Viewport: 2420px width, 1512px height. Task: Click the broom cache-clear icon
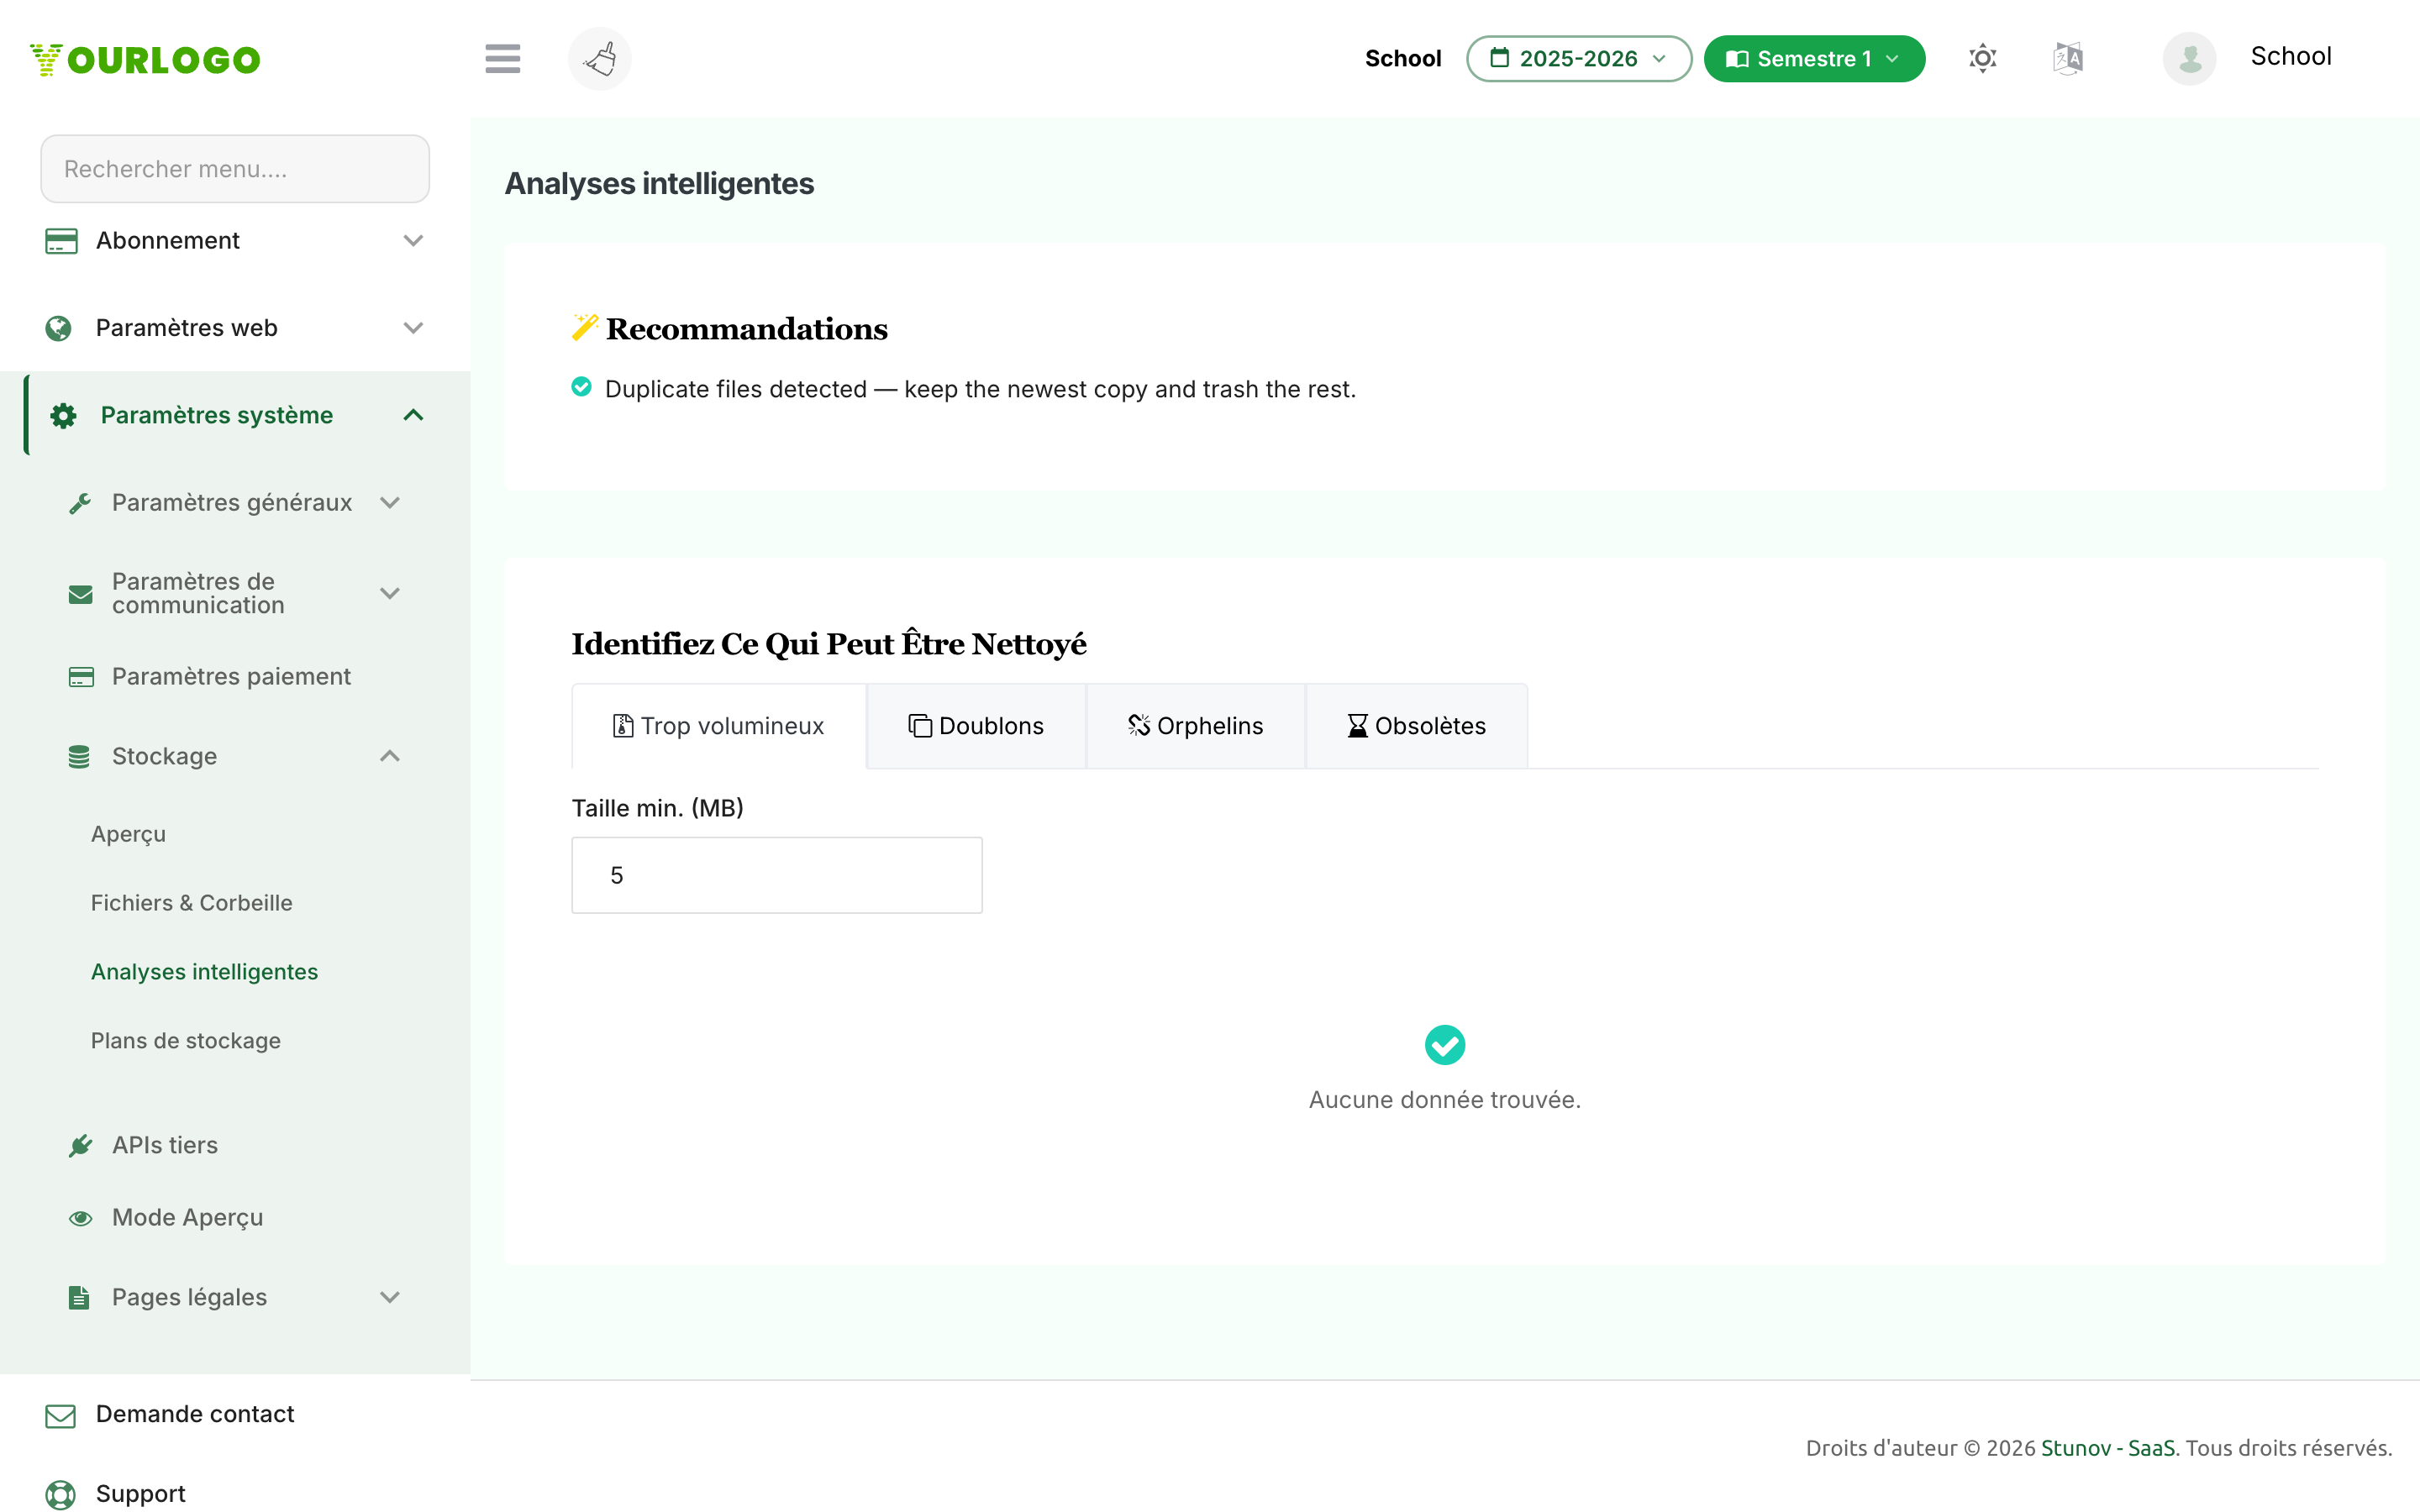coord(600,58)
